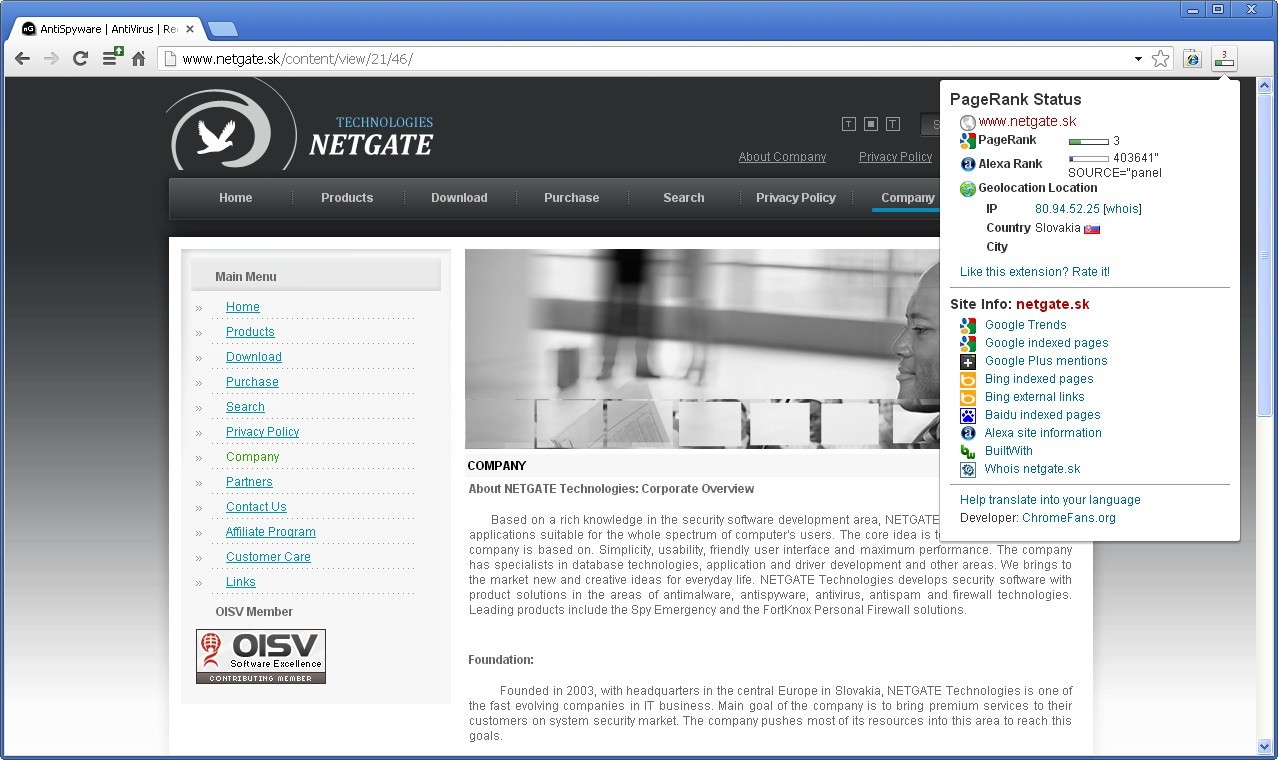Open the Chrome menu with update badge
This screenshot has width=1278, height=760.
[x=112, y=57]
